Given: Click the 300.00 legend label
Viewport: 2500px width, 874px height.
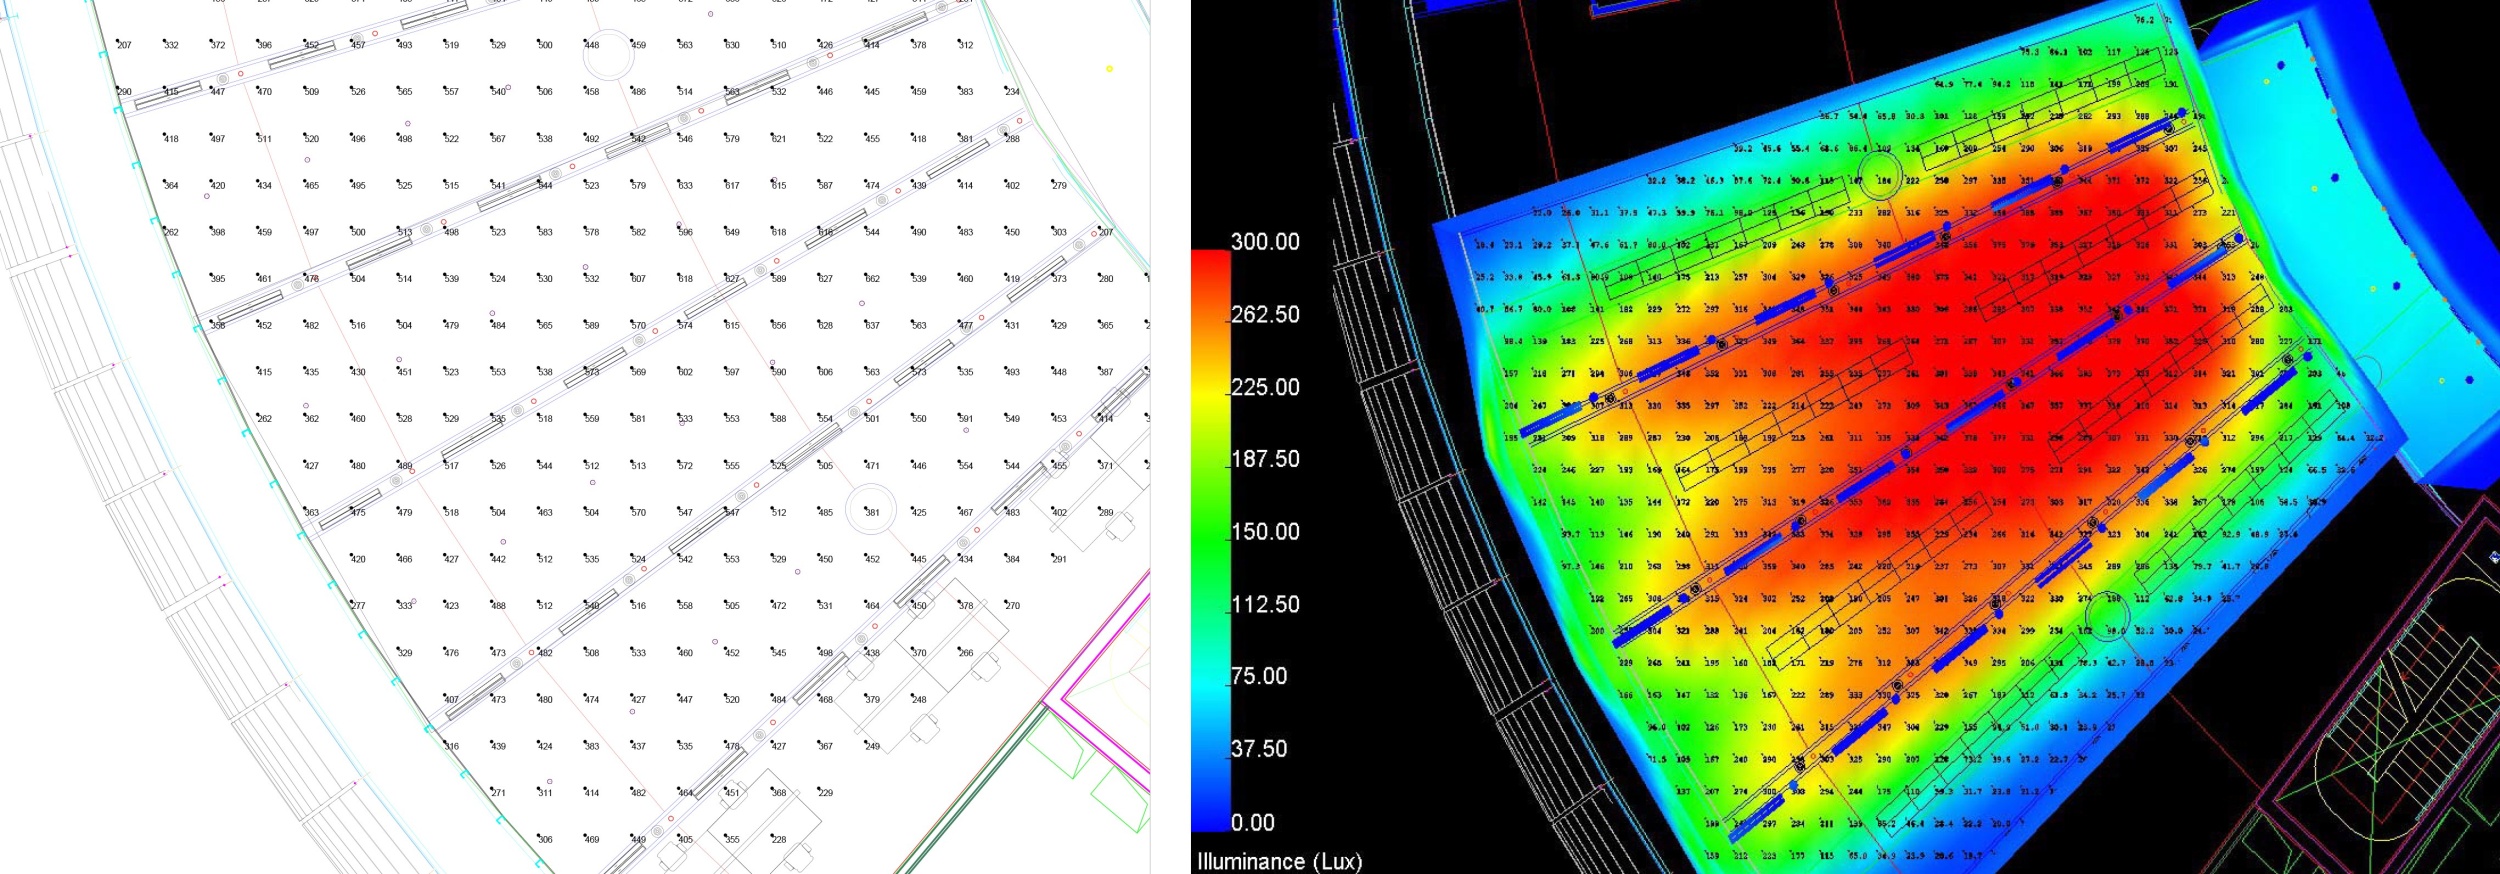Looking at the screenshot, I should [x=1265, y=242].
